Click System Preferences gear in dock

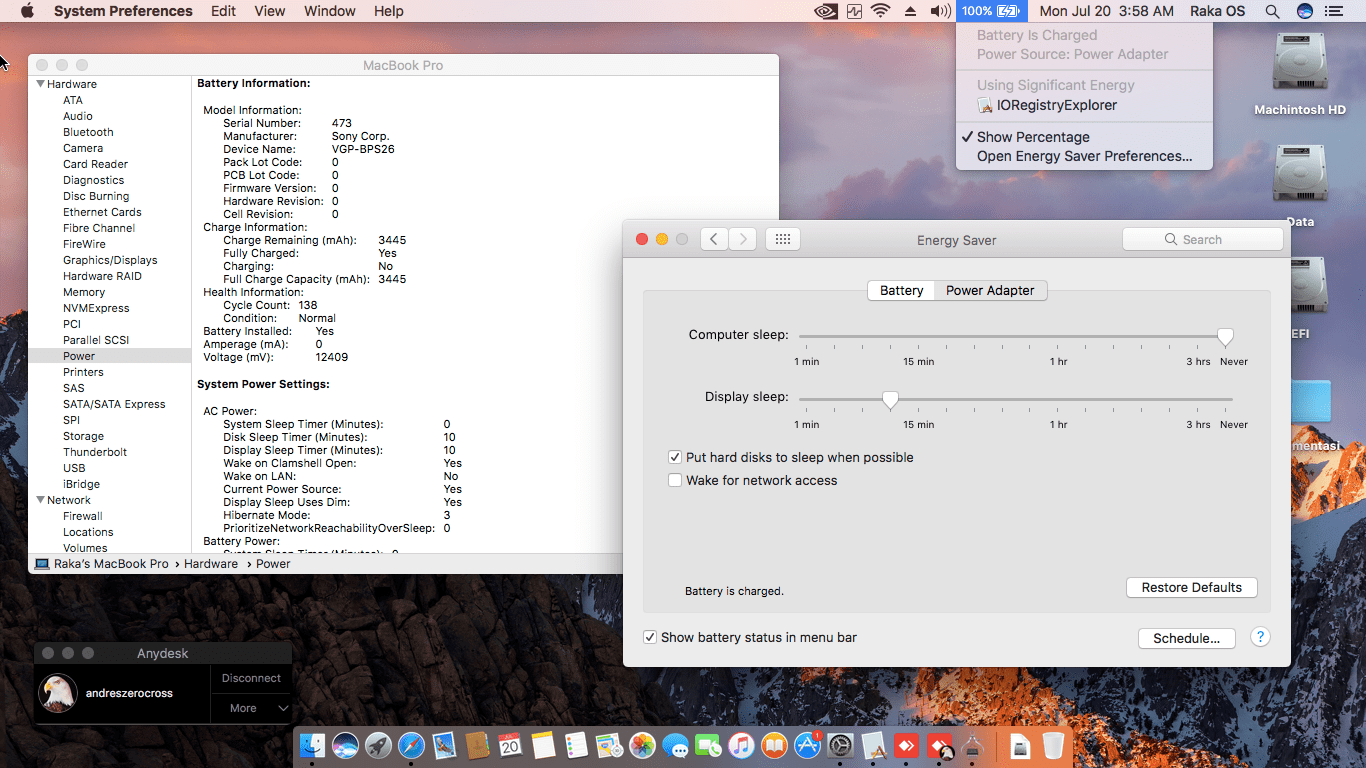click(840, 745)
